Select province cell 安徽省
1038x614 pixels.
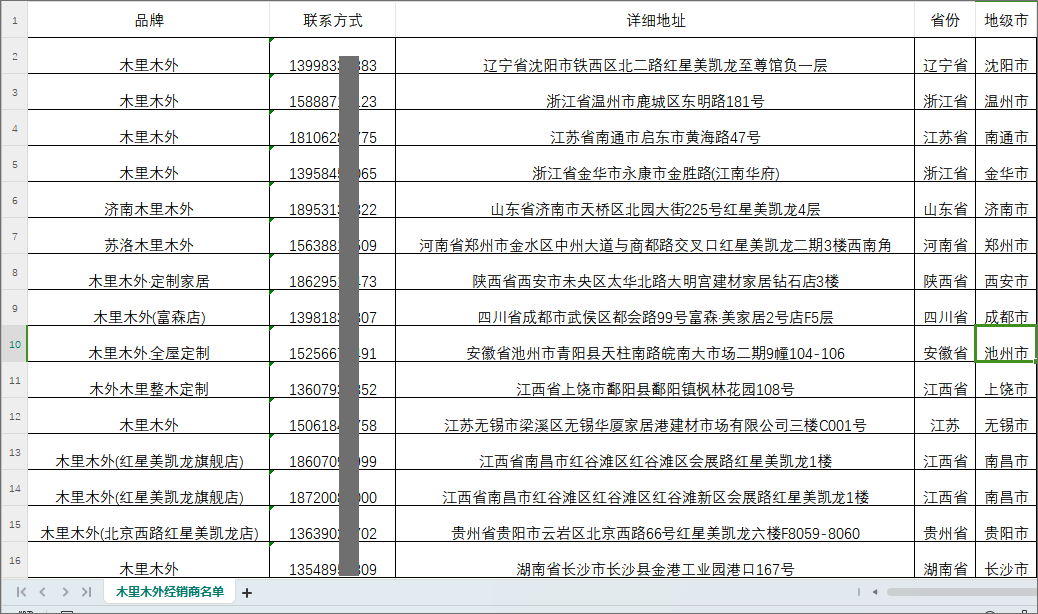click(x=945, y=343)
